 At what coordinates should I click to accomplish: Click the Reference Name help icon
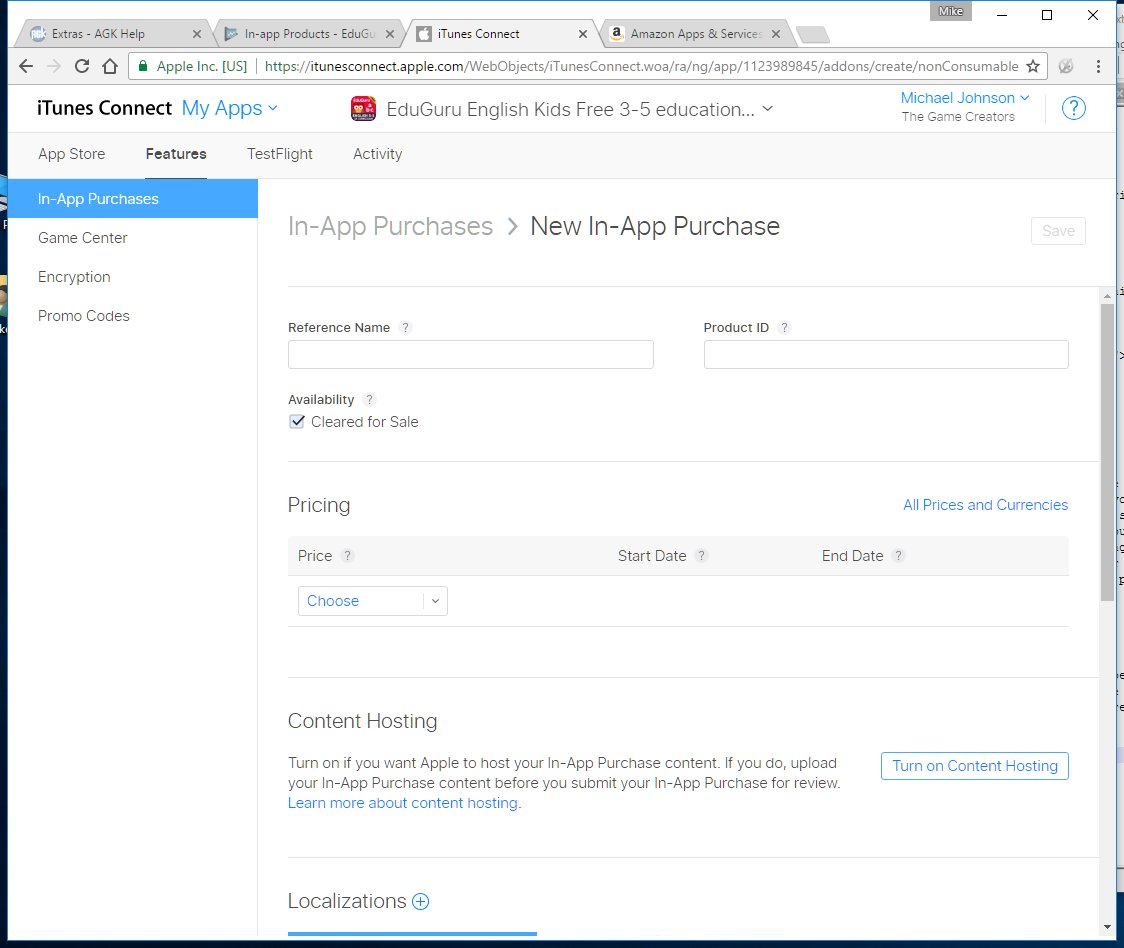[x=405, y=328]
